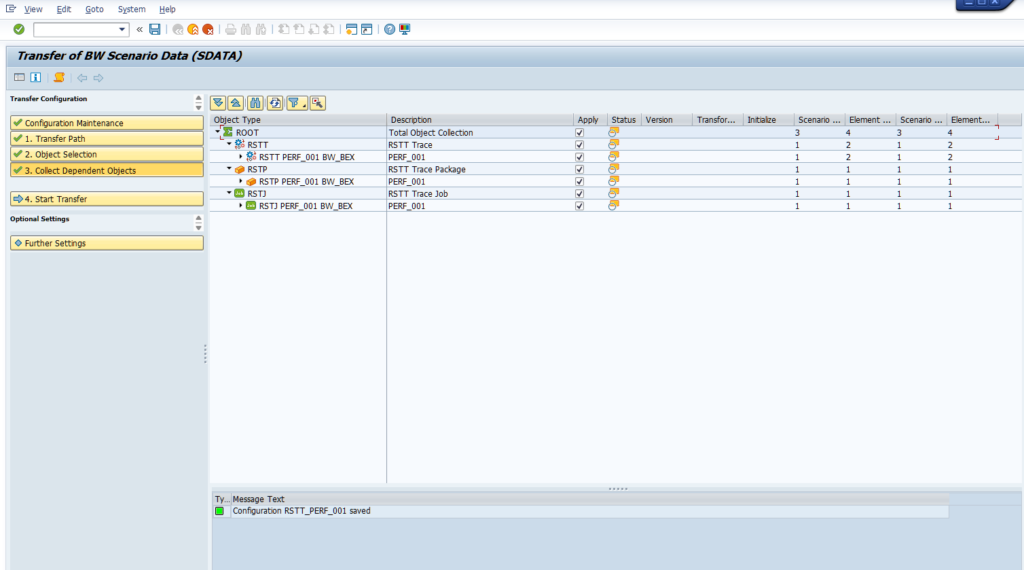Viewport: 1024px width, 570px height.
Task: Toggle Apply checkbox for RSTT Trace Job
Action: 579,194
